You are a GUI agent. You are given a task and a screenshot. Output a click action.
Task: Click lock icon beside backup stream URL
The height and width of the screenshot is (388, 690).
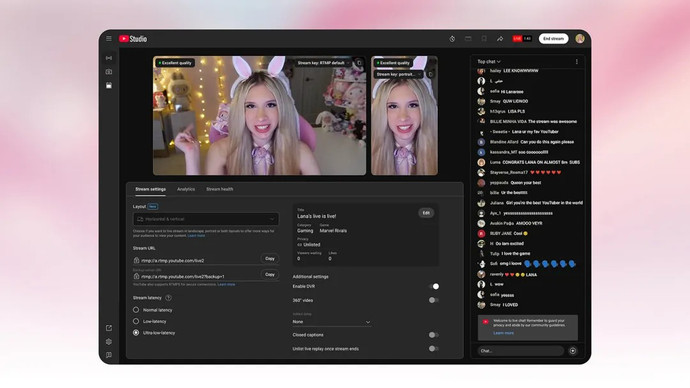[x=136, y=276]
